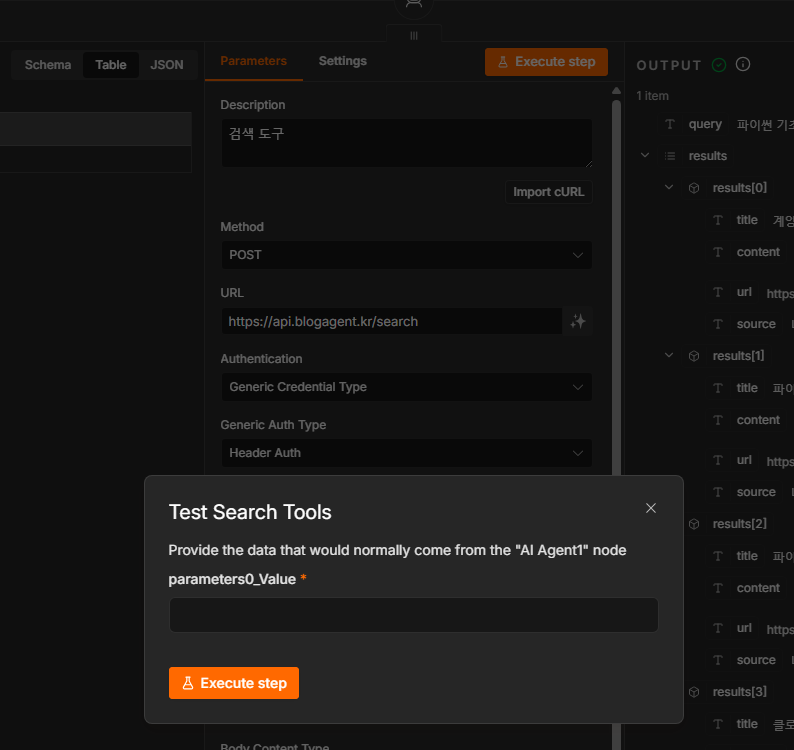Click the results[0] object cube icon
This screenshot has height=750, width=794.
point(694,188)
